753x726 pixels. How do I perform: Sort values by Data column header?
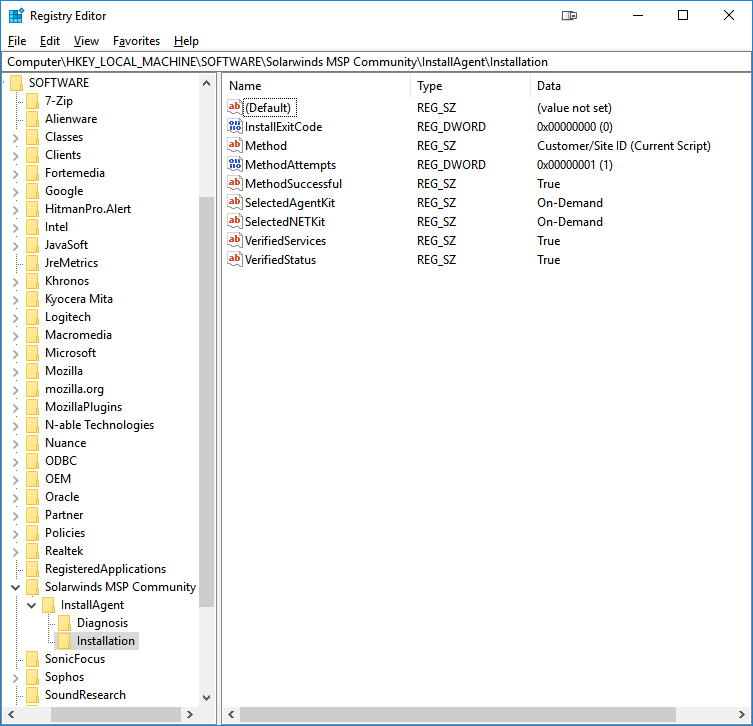point(641,85)
